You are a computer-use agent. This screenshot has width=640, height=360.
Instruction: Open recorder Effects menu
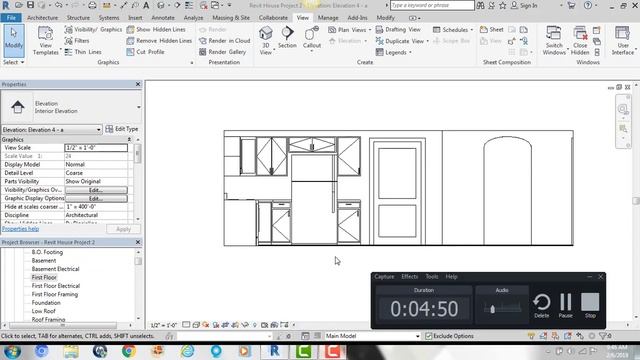point(409,277)
